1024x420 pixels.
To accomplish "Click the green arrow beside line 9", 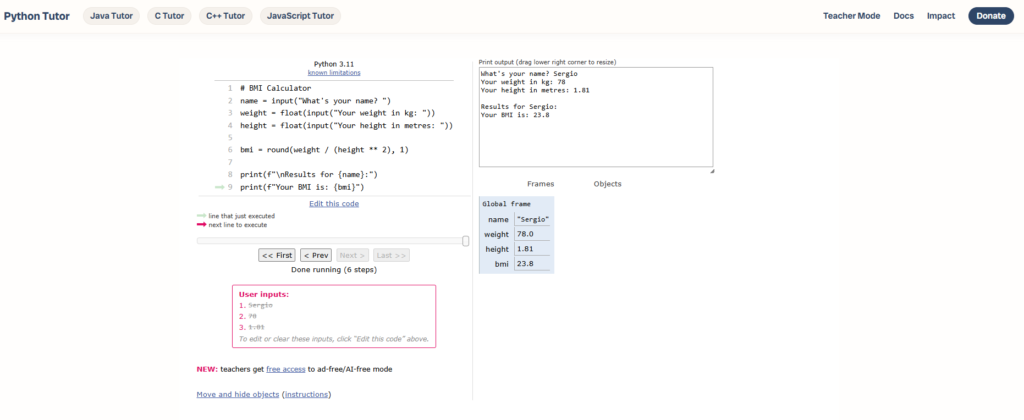I will (219, 187).
